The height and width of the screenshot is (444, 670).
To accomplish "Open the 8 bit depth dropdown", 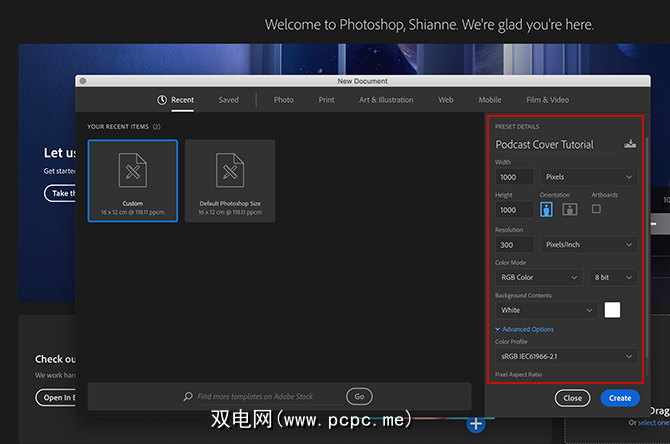I will pos(613,277).
